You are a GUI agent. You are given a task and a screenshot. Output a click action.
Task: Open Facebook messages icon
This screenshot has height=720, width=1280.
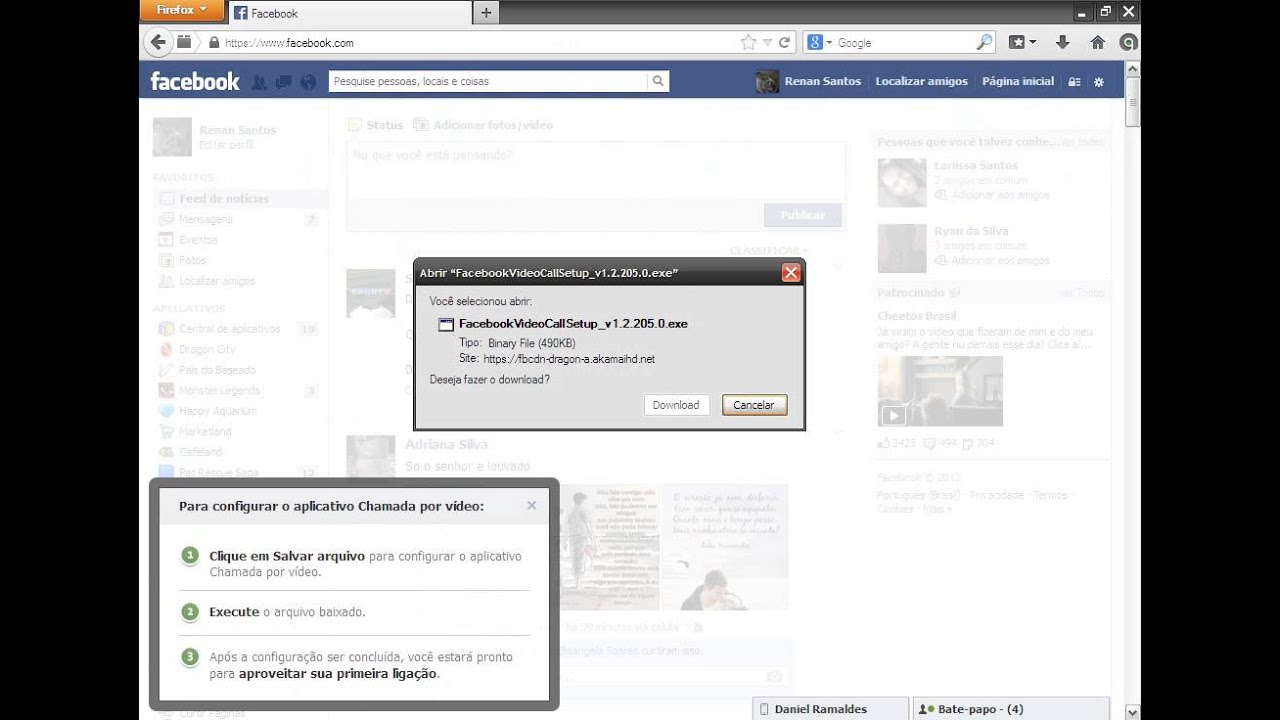point(283,82)
